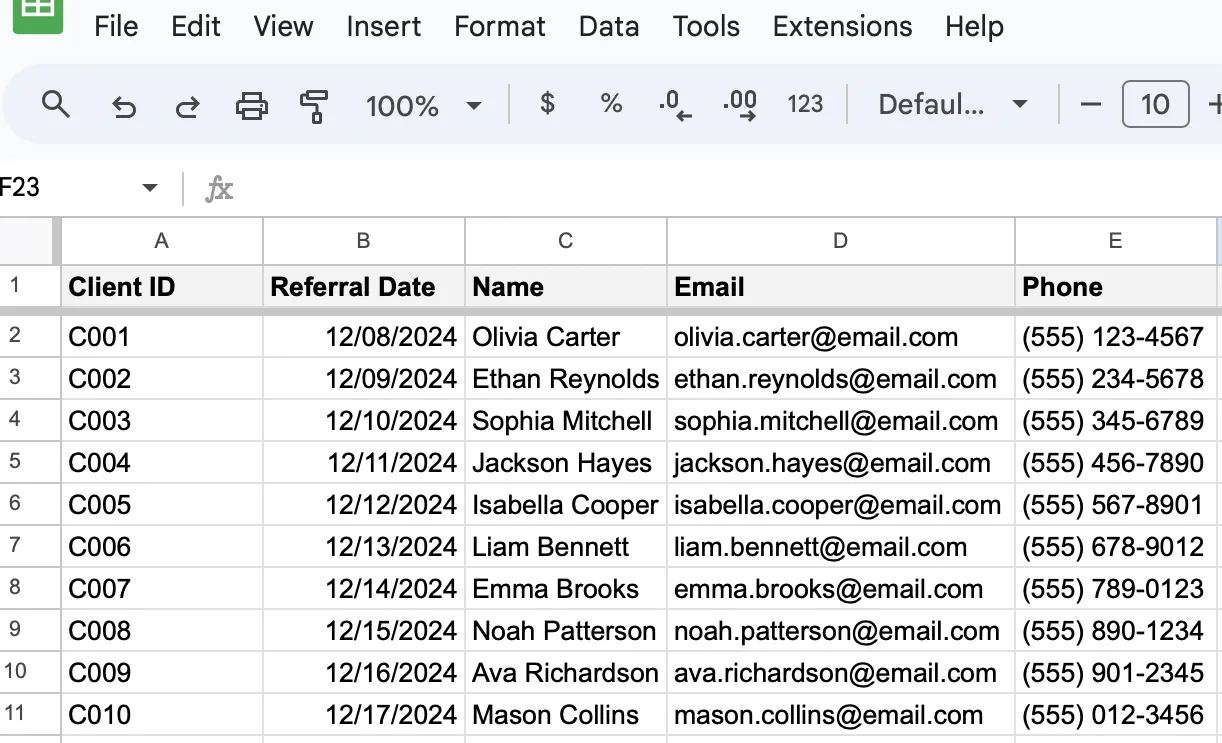Open the Default font dropdown

point(953,104)
